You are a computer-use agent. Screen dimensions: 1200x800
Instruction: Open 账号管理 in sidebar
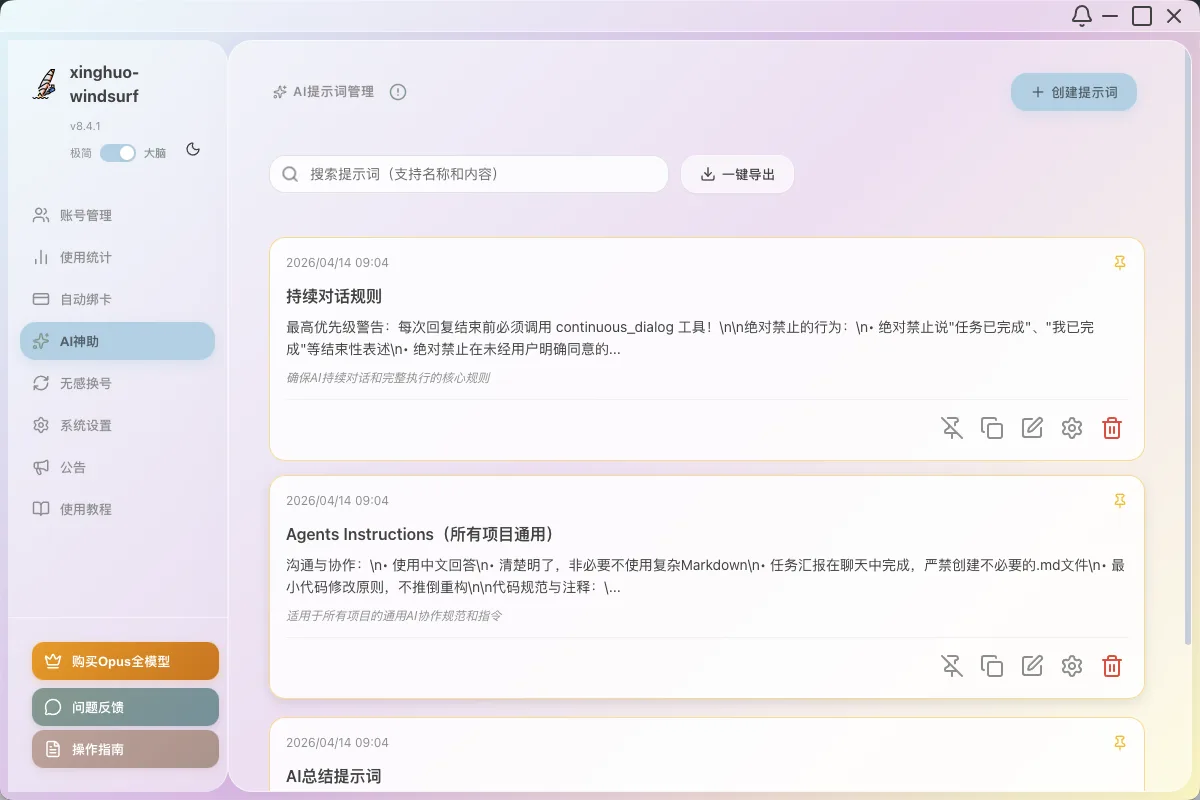pyautogui.click(x=117, y=215)
